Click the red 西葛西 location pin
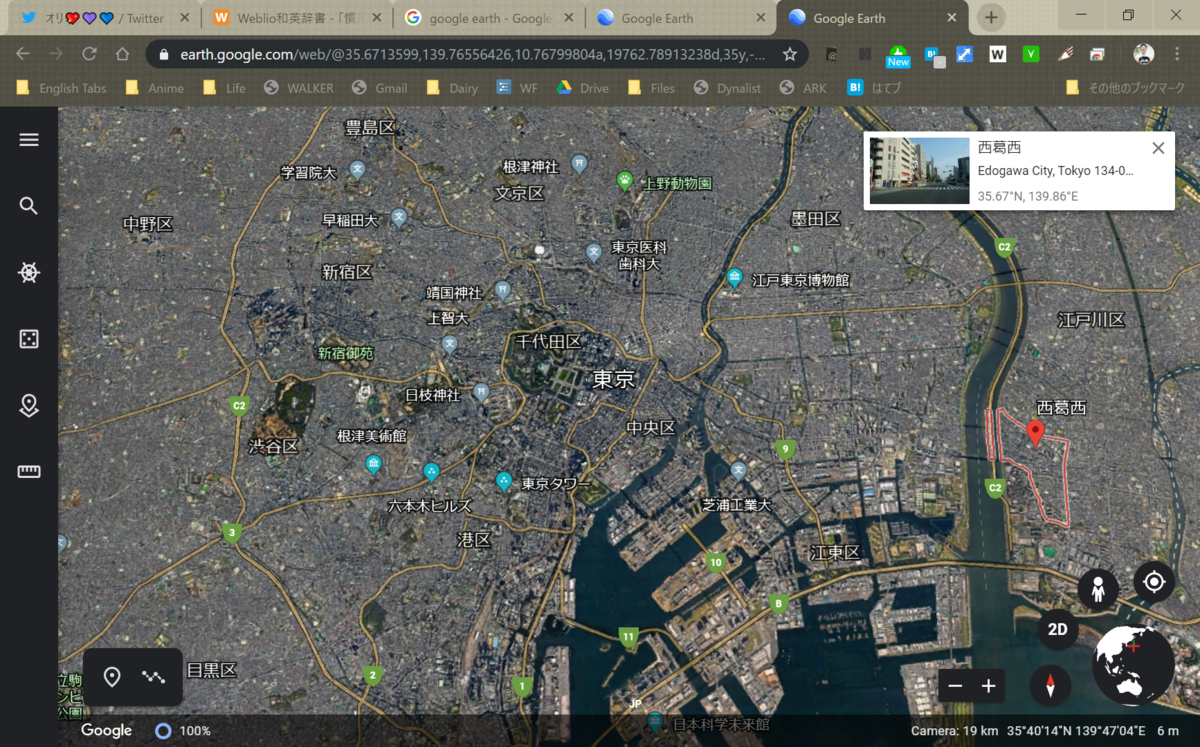The height and width of the screenshot is (747, 1200). (x=1036, y=433)
